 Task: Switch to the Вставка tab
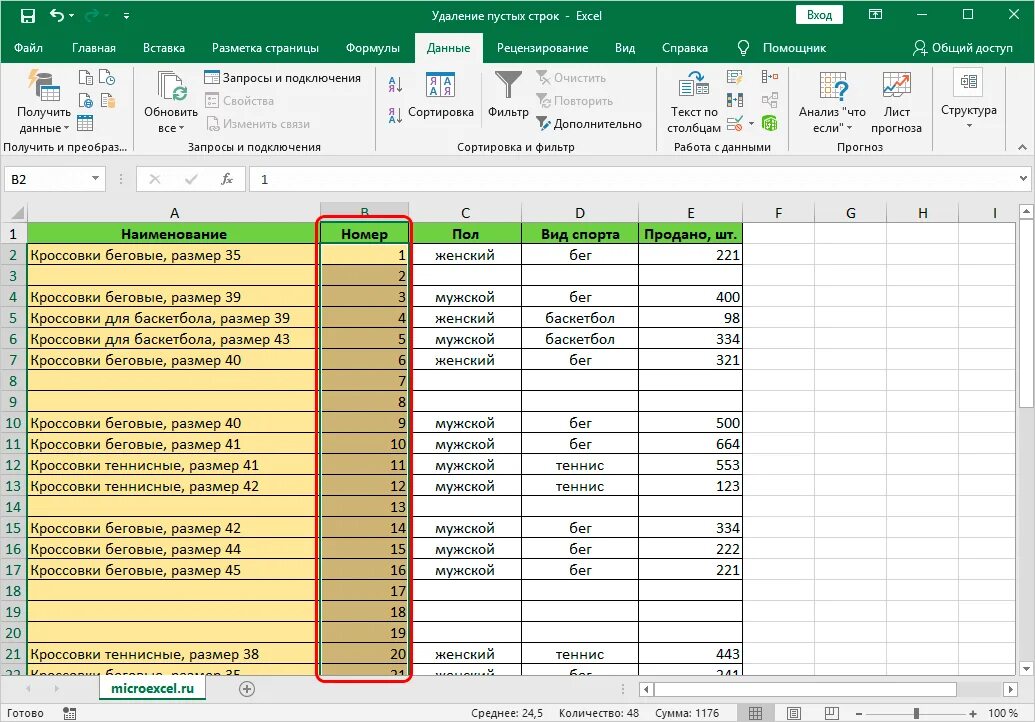[164, 48]
